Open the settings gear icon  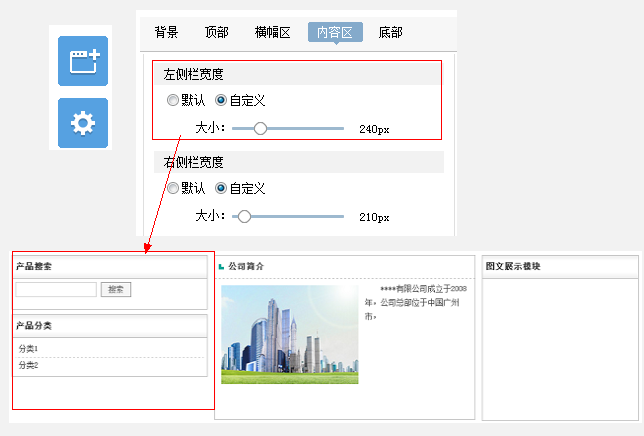83,123
